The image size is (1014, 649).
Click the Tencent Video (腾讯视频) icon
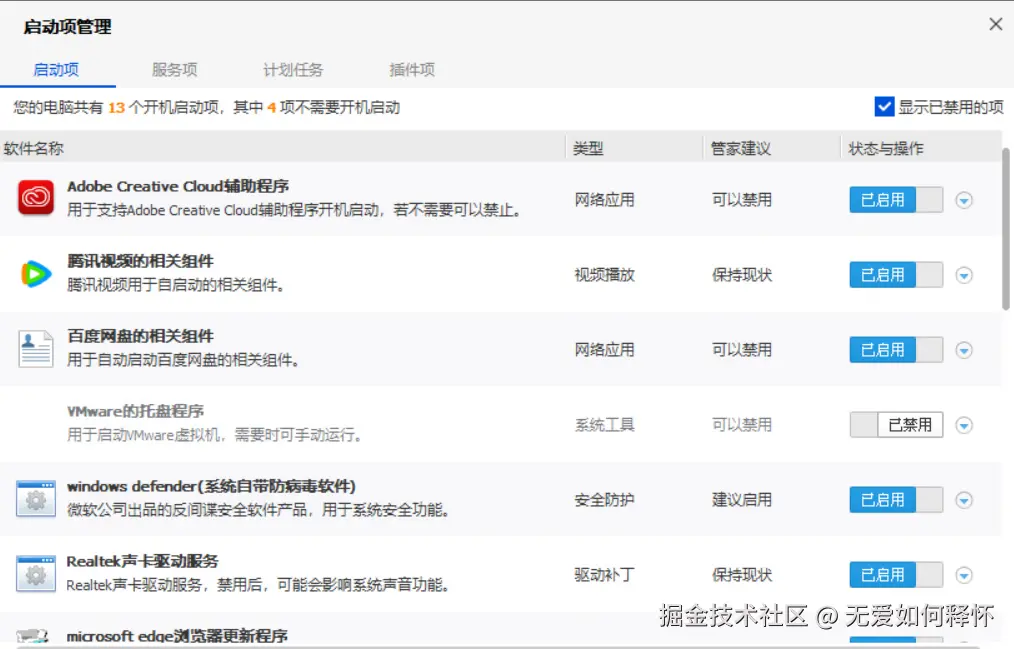[36, 273]
